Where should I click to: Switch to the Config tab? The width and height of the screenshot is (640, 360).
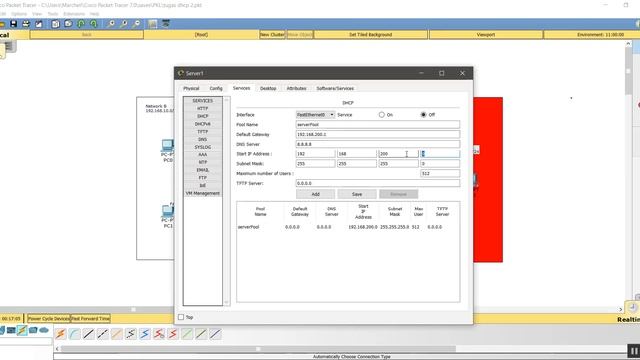point(216,88)
